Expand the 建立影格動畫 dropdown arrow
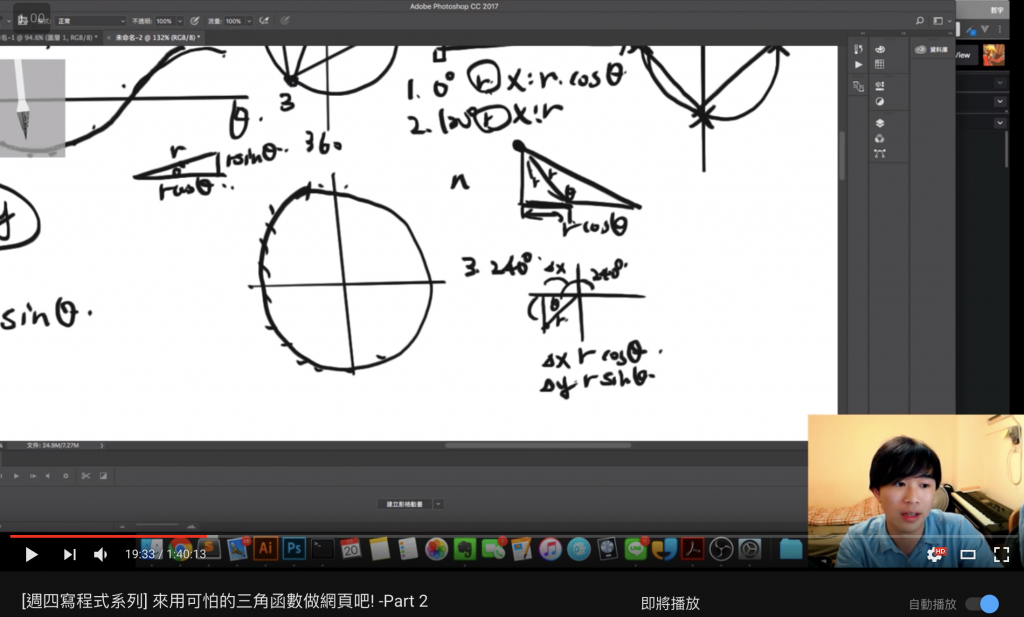The image size is (1024, 617). pos(438,504)
